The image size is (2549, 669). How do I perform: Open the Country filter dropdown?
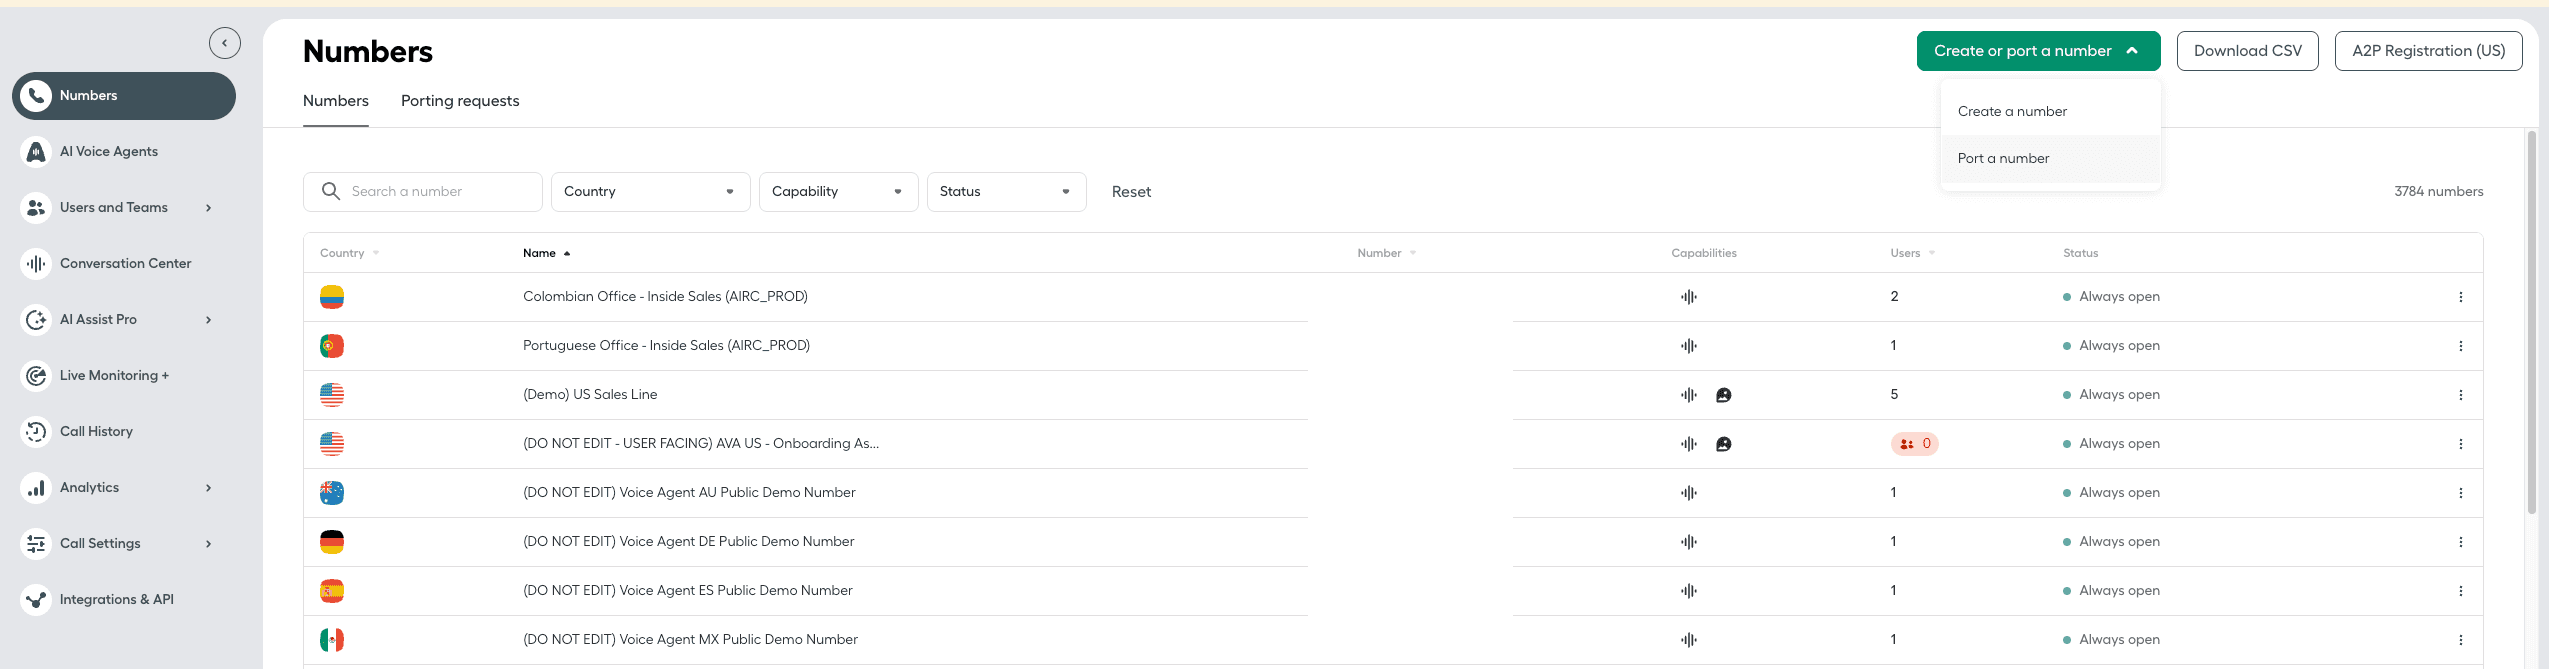[650, 192]
